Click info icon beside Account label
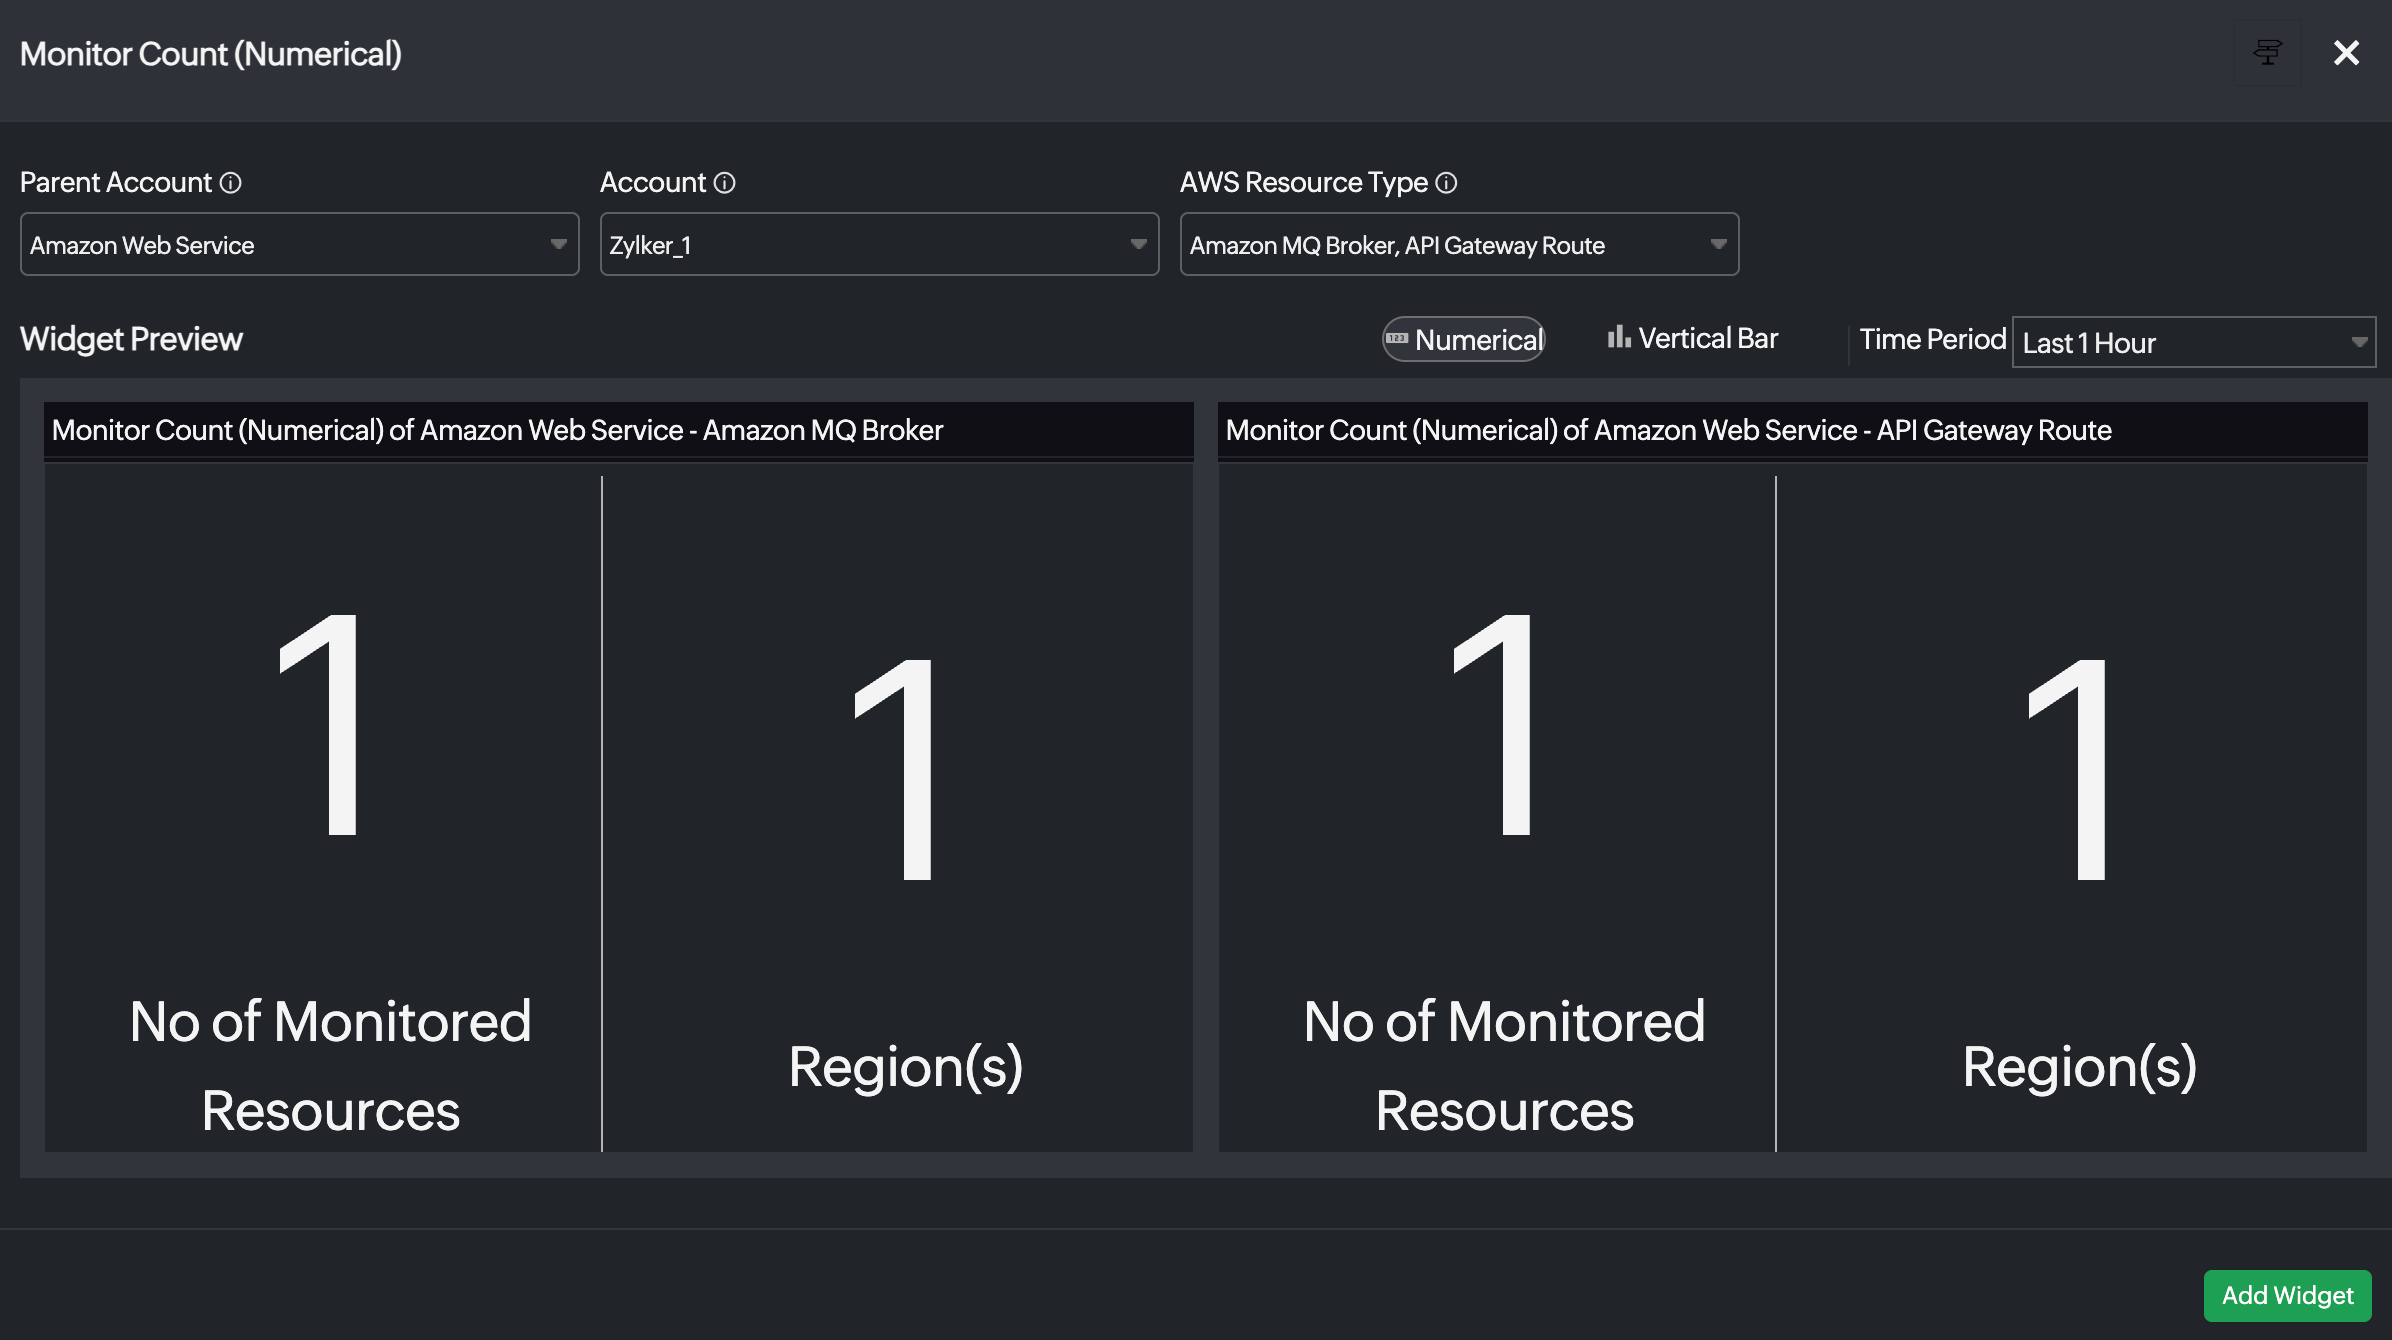Image resolution: width=2392 pixels, height=1340 pixels. [x=725, y=183]
